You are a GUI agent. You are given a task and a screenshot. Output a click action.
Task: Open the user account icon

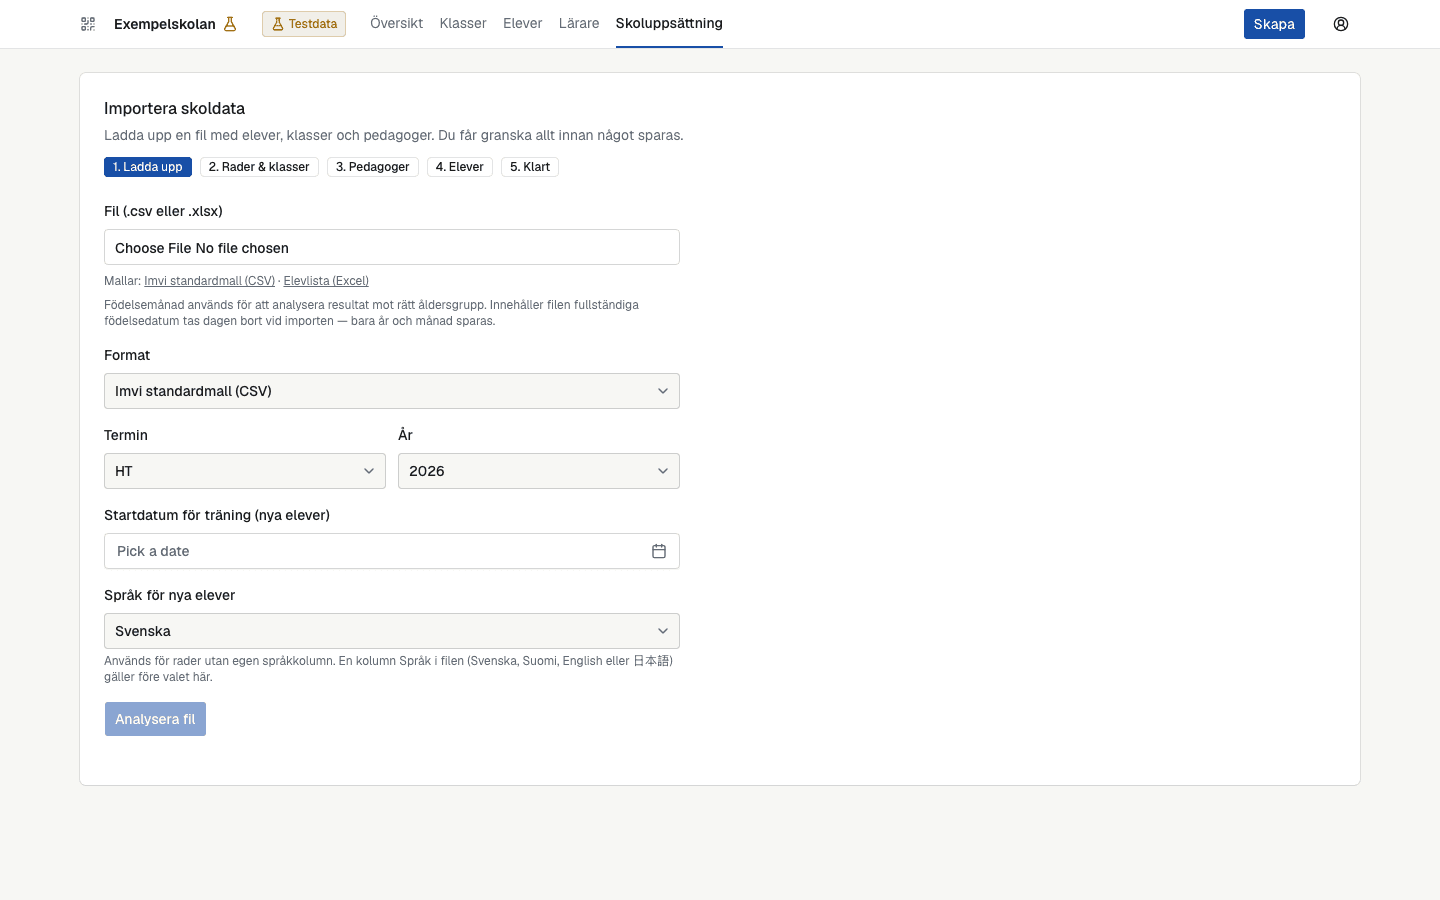[x=1341, y=24]
